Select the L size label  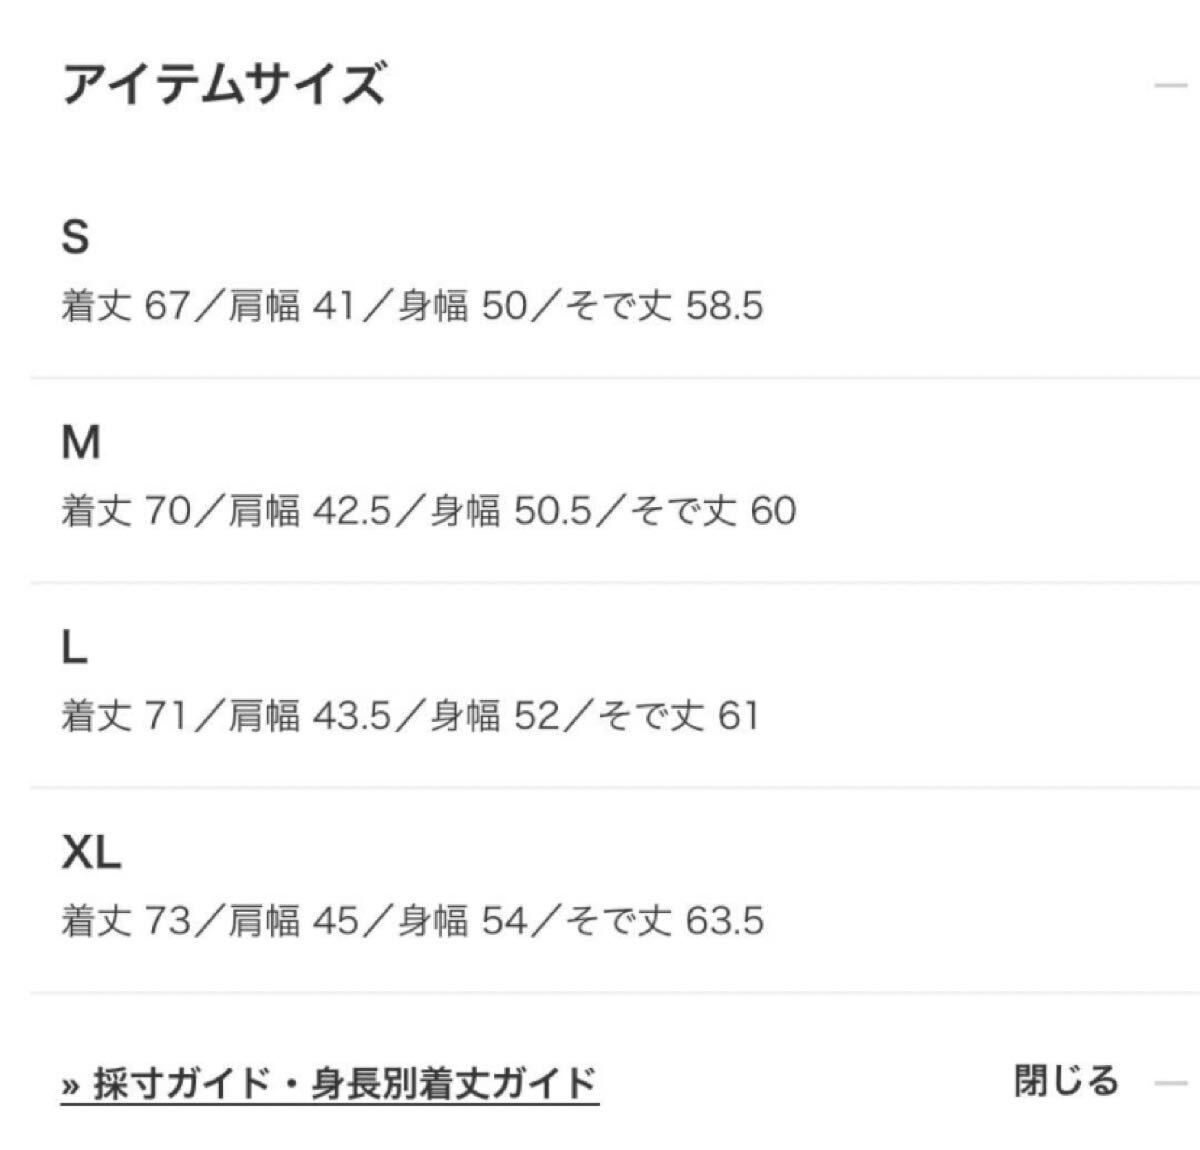point(75,649)
